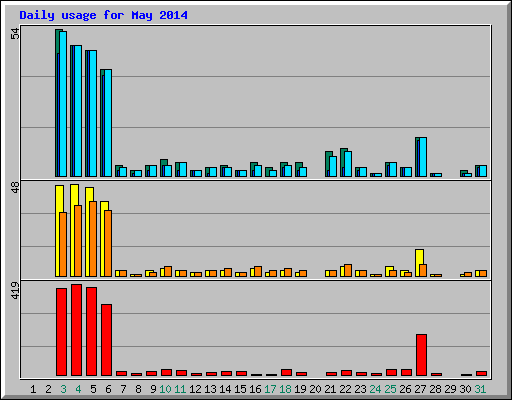
Task: Select day label 23 on the x-axis
Action: pyautogui.click(x=360, y=389)
